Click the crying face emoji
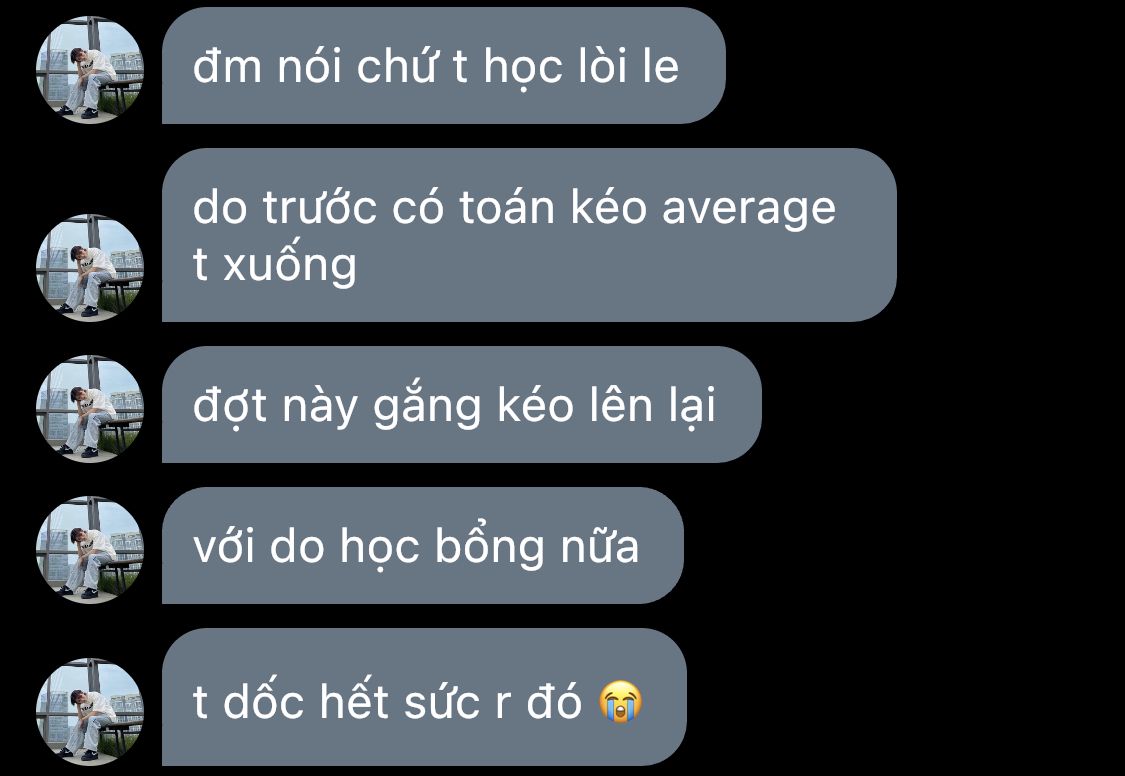 click(x=621, y=701)
